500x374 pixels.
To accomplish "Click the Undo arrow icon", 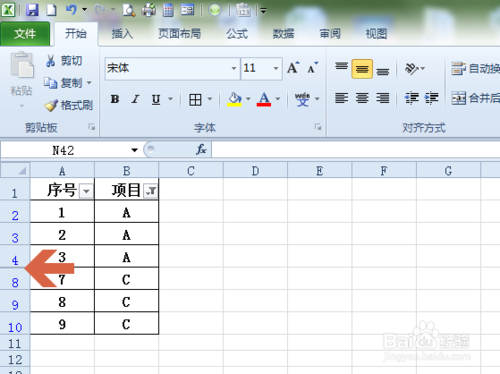I will [x=72, y=10].
